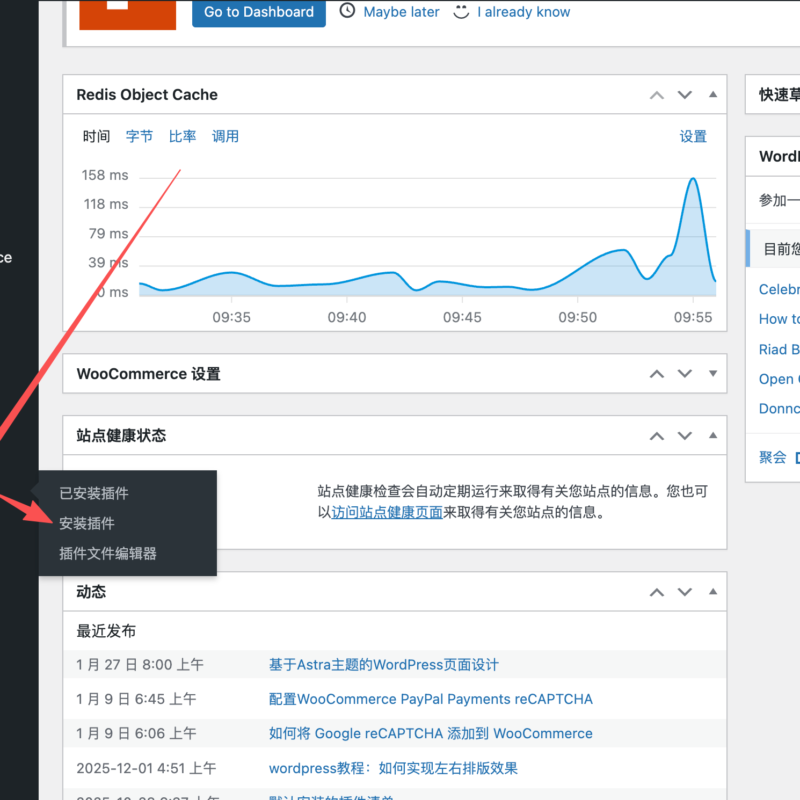Collapse the Redis Object Cache panel
The height and width of the screenshot is (800, 800).
point(713,95)
